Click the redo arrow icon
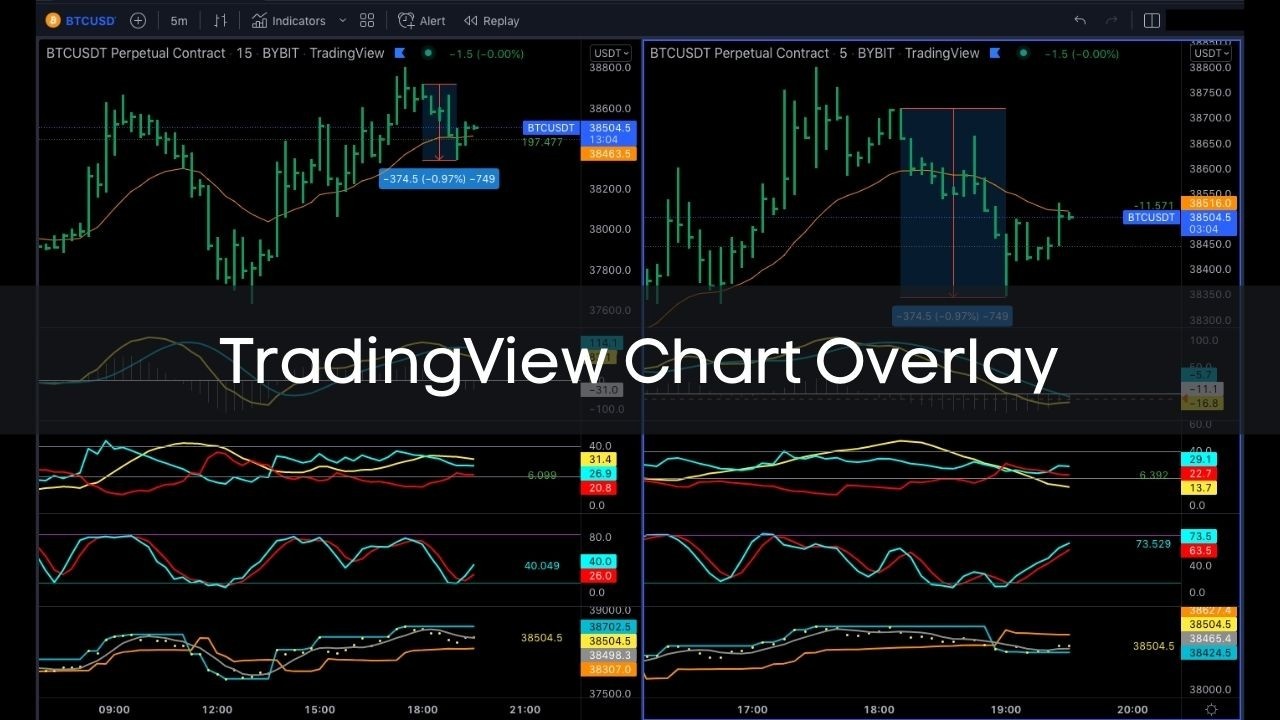1280x720 pixels. [x=1111, y=20]
